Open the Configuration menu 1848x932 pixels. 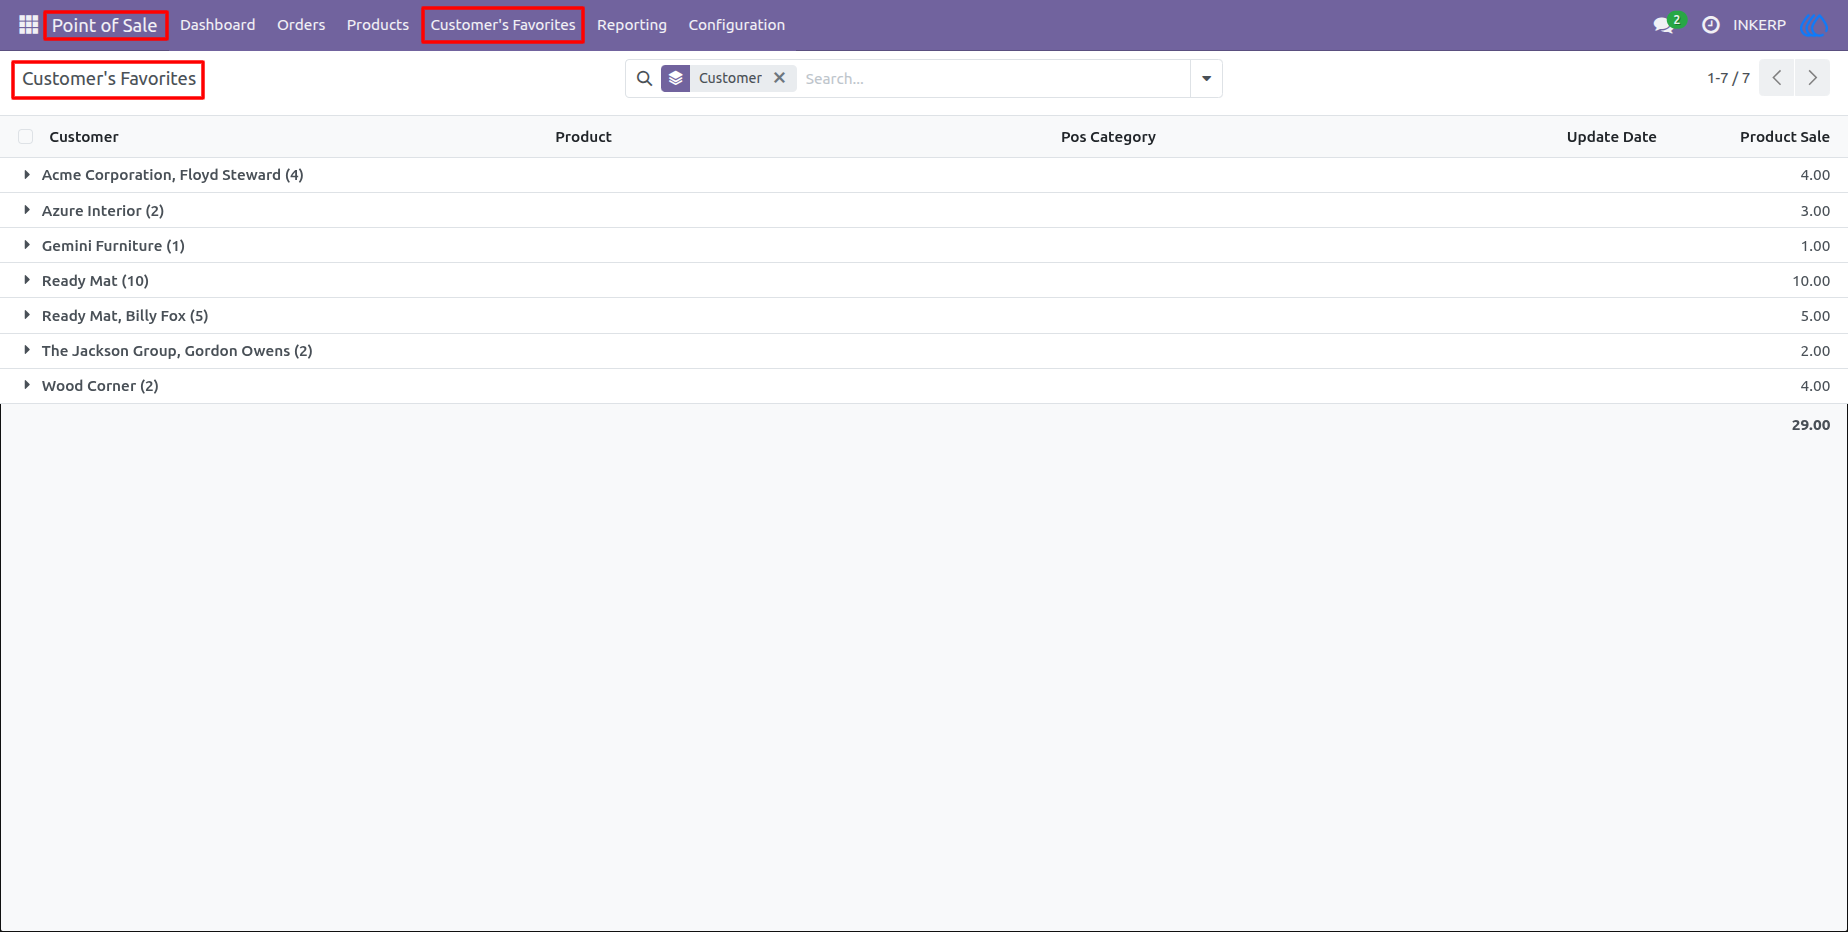736,25
